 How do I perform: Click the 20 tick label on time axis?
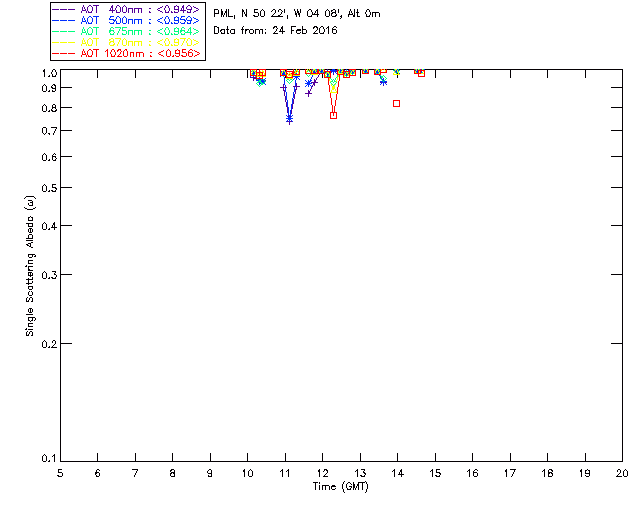click(622, 473)
